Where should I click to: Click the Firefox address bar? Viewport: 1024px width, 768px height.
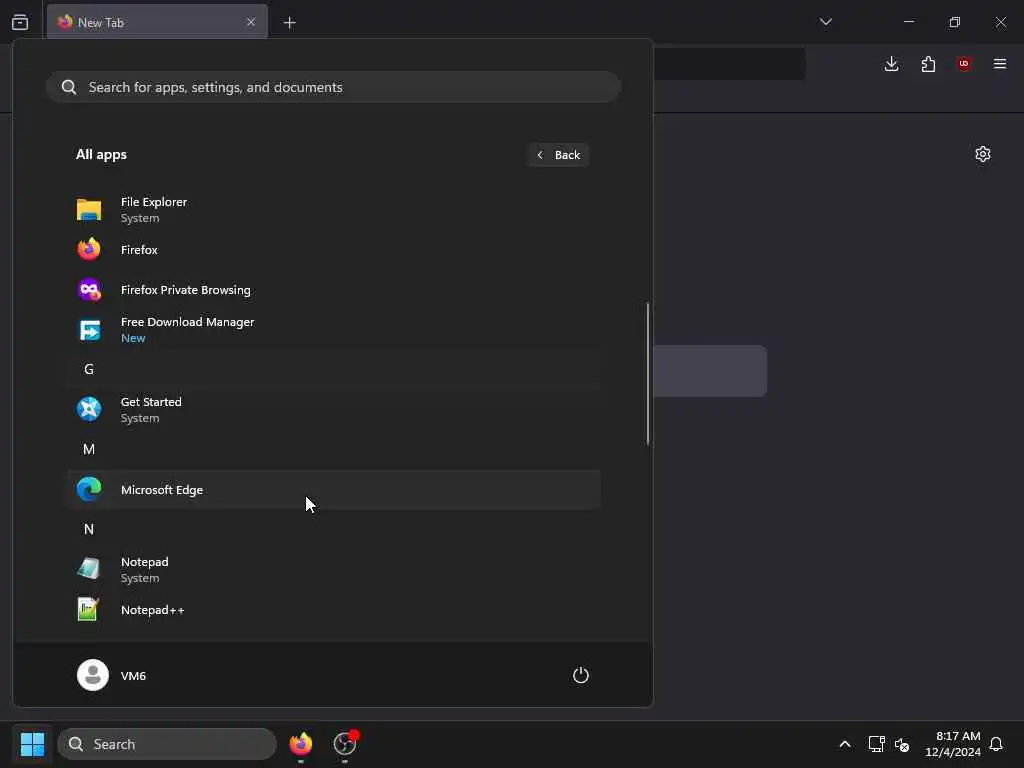729,64
